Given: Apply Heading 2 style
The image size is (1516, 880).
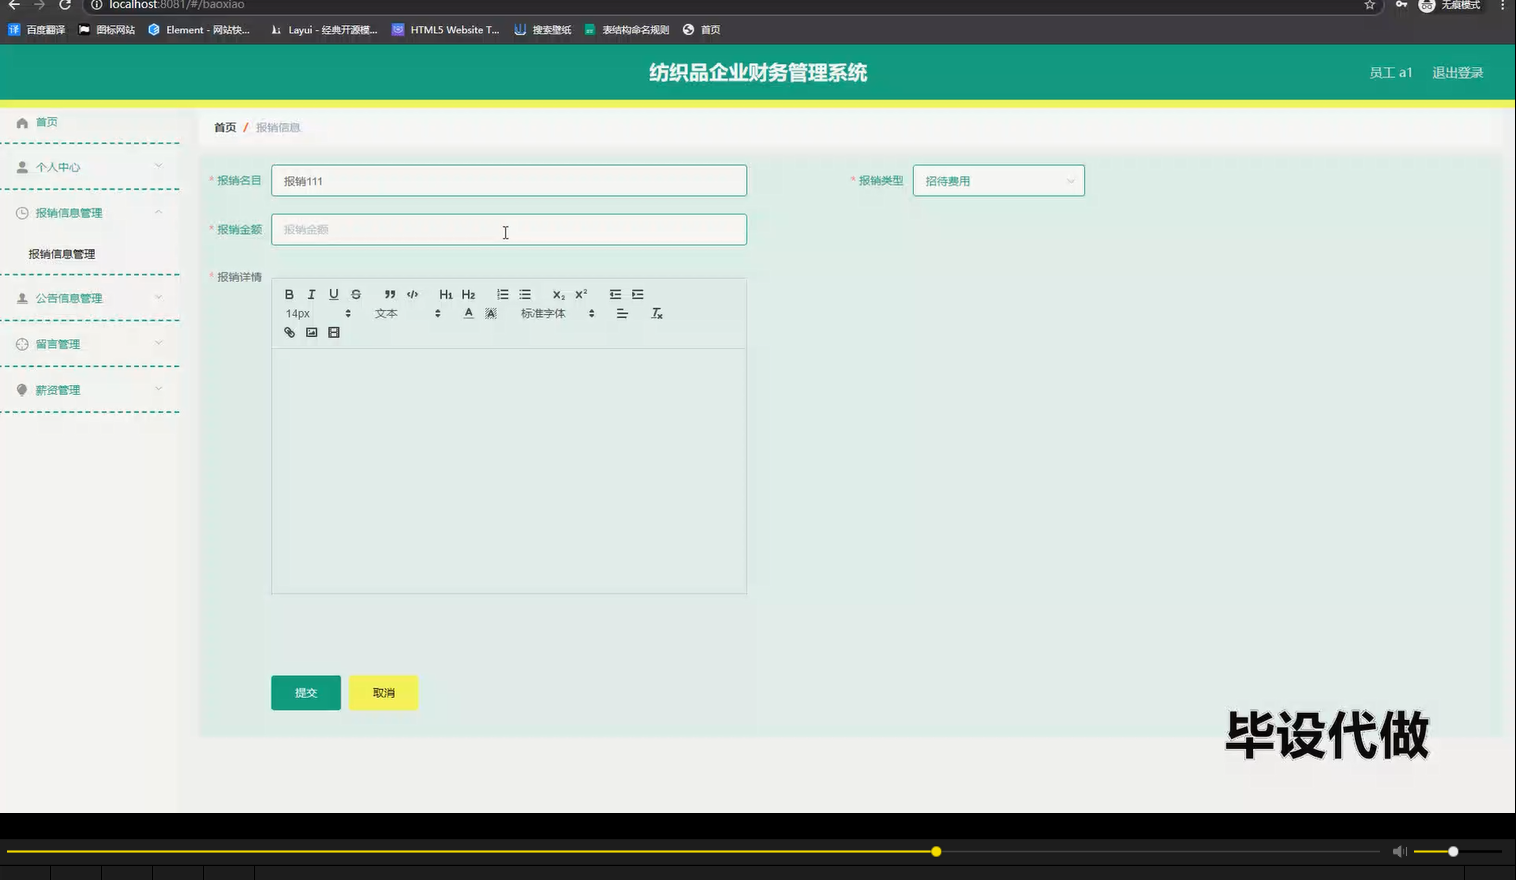Looking at the screenshot, I should (x=468, y=294).
